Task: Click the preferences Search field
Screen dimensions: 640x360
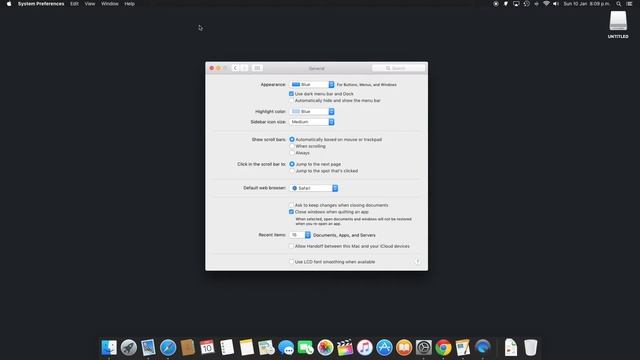Action: (398, 68)
